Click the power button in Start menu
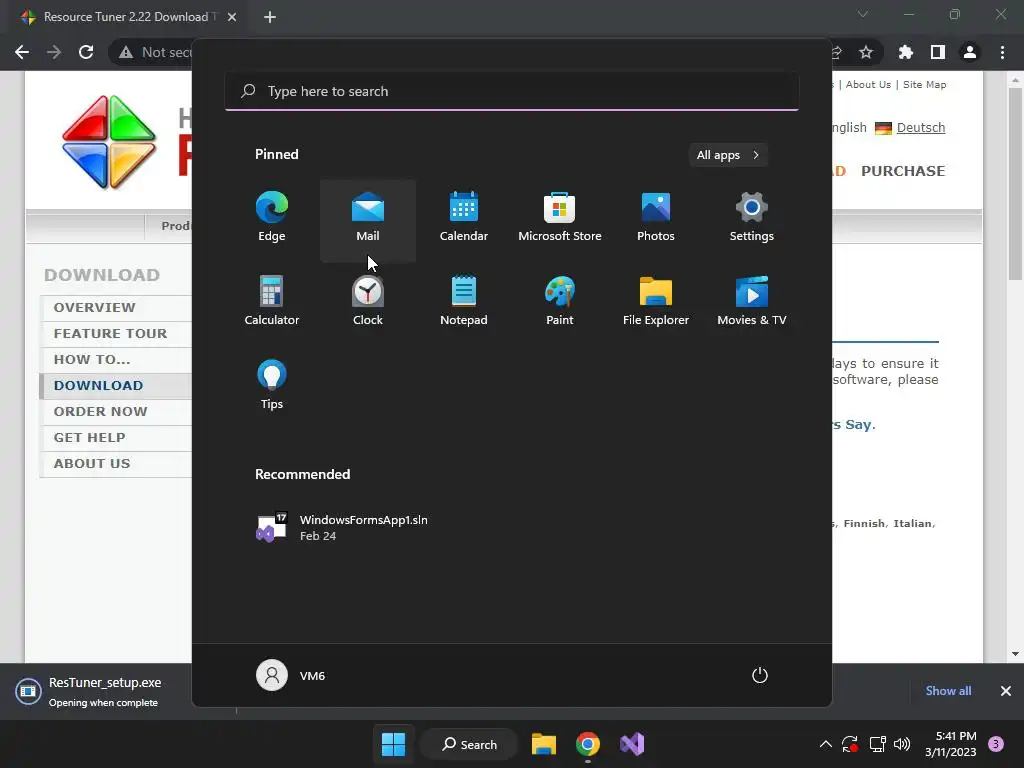 [760, 675]
